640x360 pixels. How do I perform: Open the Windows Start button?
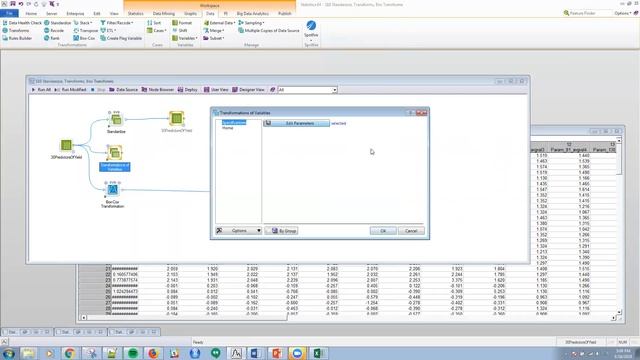9,353
